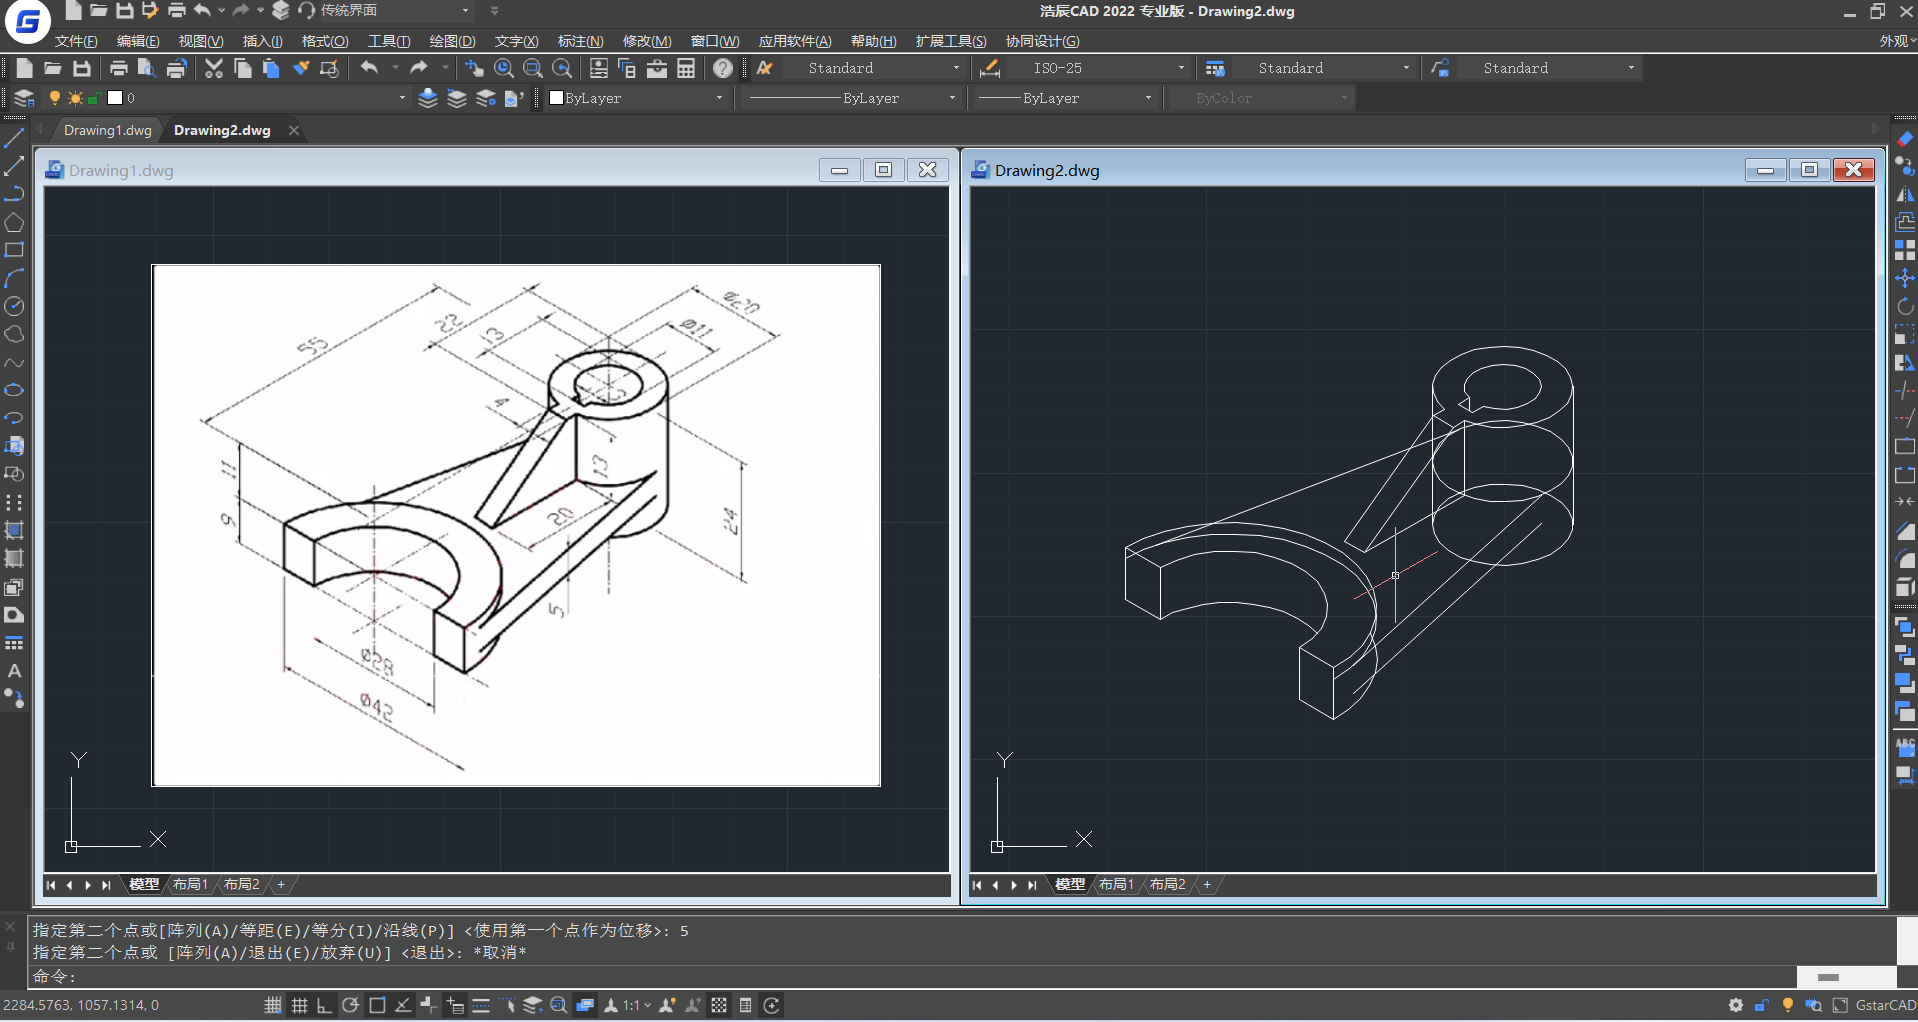Select the Arc drawing tool
This screenshot has width=1918, height=1022.
point(14,278)
